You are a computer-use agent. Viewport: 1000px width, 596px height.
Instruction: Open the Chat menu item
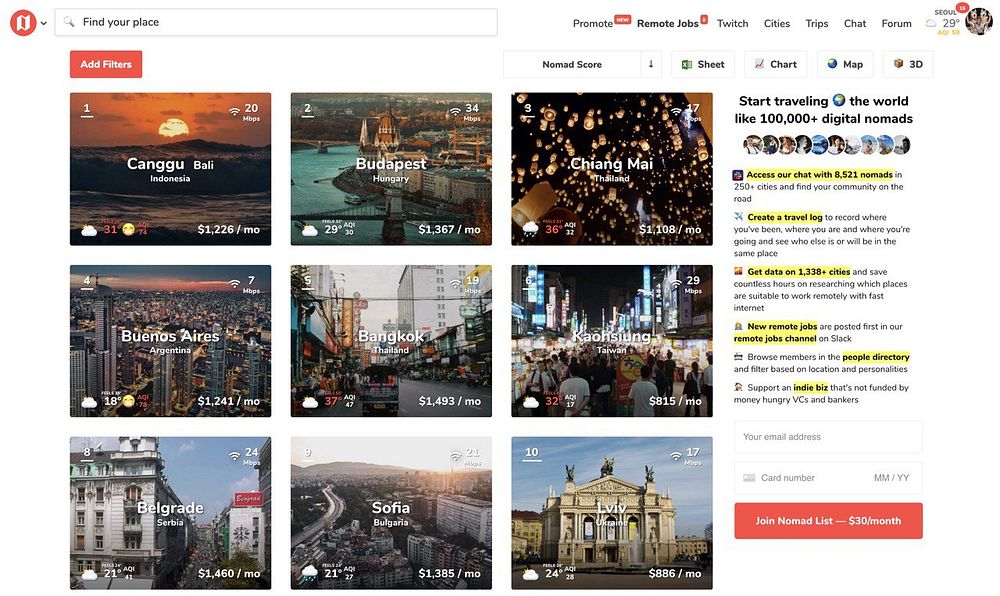(x=855, y=24)
